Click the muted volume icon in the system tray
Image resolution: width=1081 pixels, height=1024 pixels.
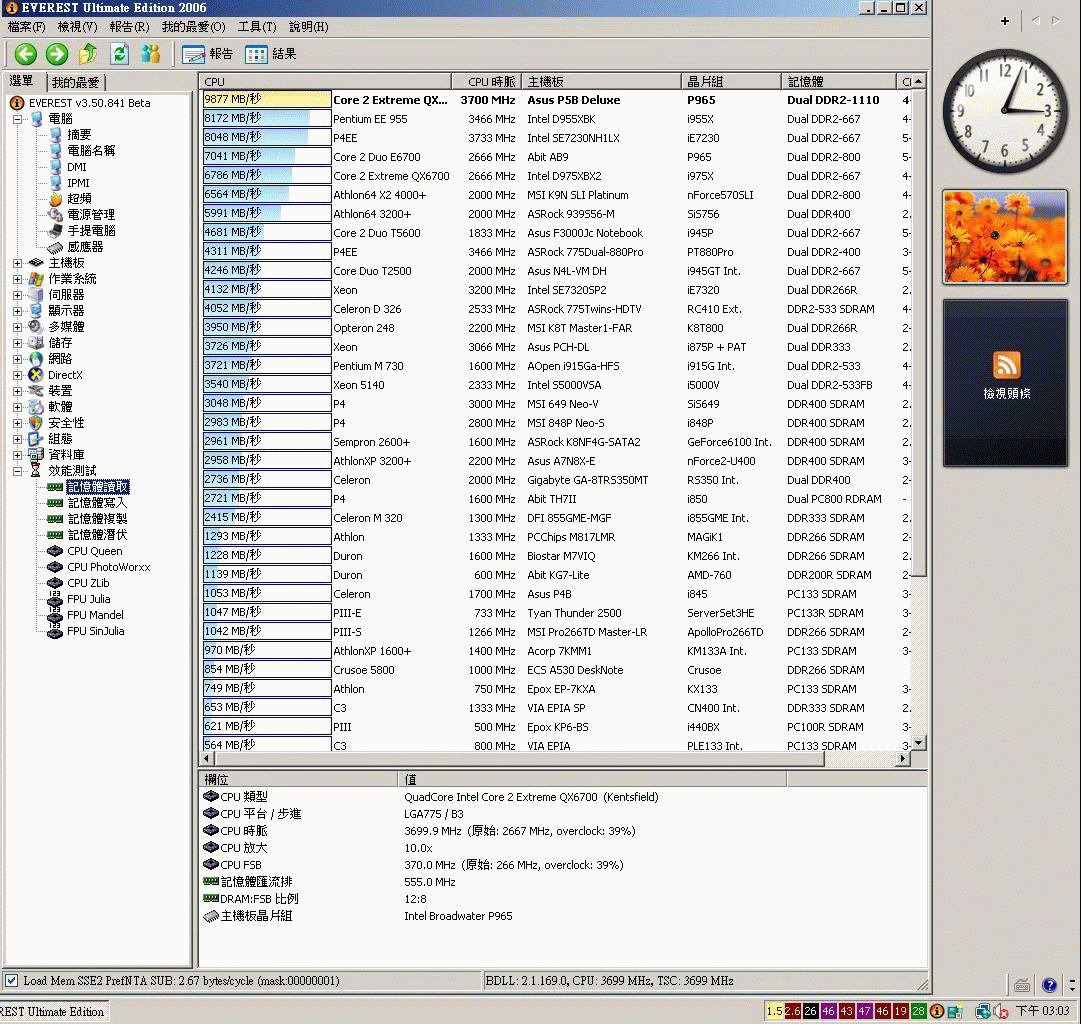point(1000,1011)
